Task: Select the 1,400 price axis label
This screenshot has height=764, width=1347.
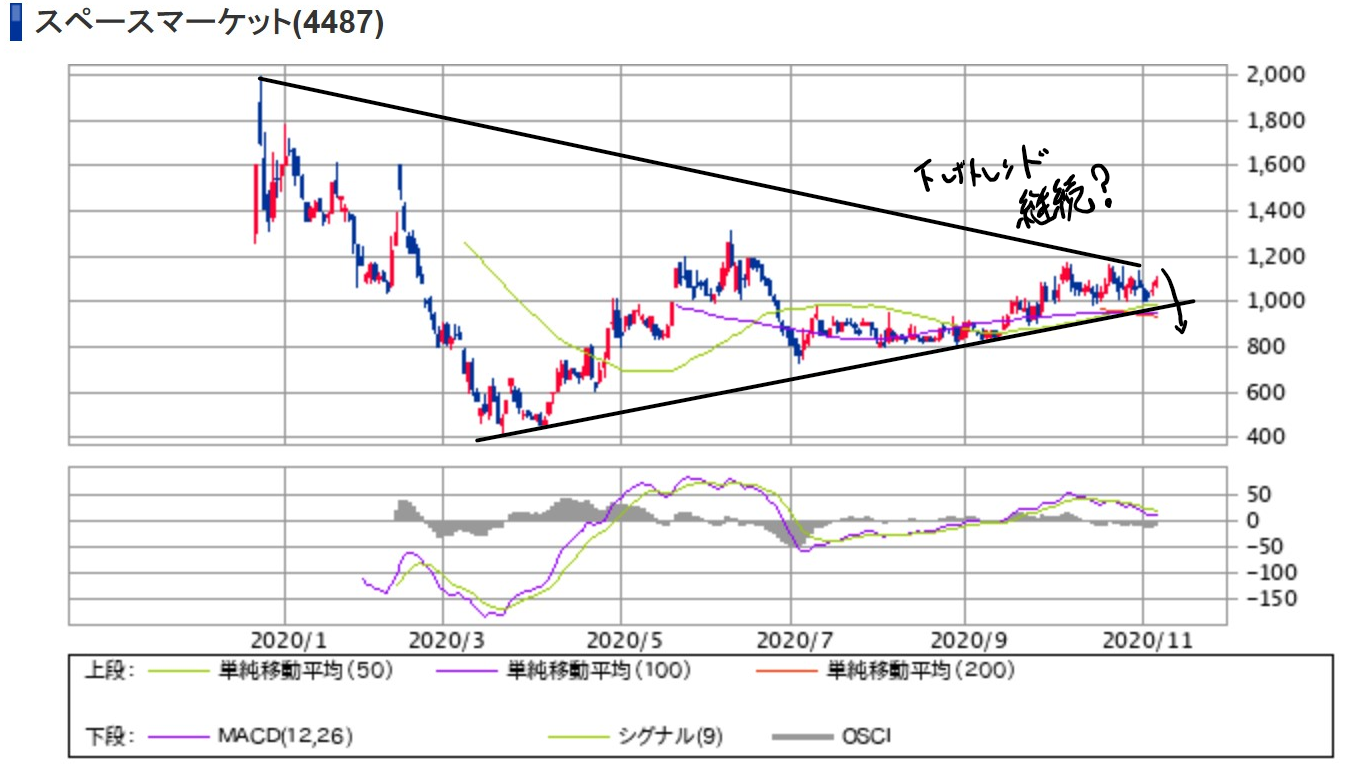Action: [1275, 211]
